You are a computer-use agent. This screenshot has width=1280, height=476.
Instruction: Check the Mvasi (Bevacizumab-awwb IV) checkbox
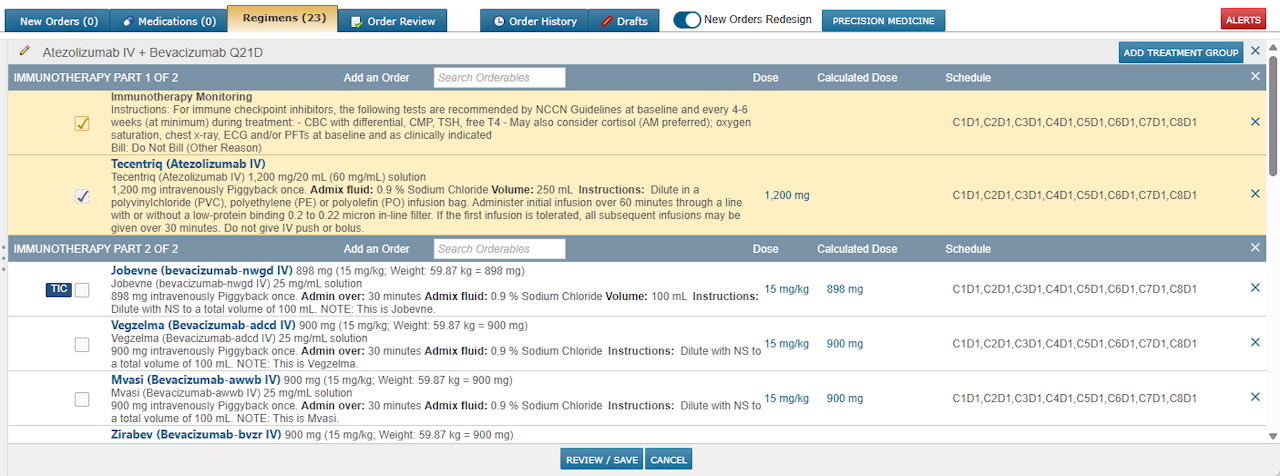pos(82,399)
